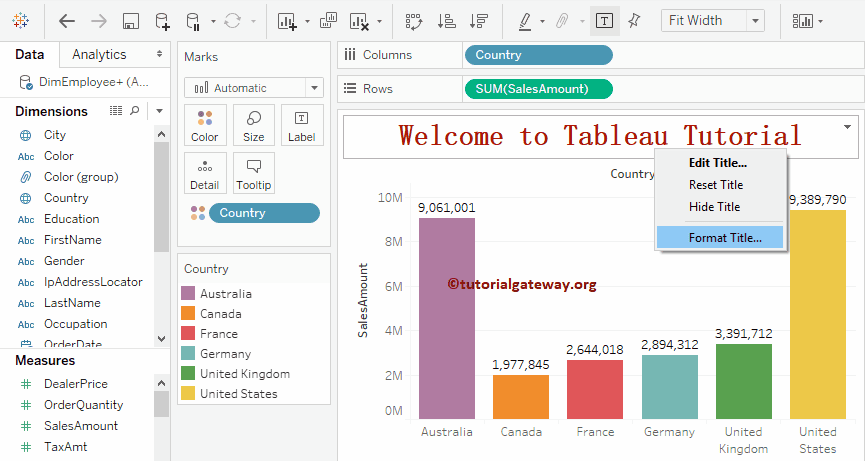Toggle the Show mark labels toolbar button
Screen dimensions: 865x461
click(604, 21)
